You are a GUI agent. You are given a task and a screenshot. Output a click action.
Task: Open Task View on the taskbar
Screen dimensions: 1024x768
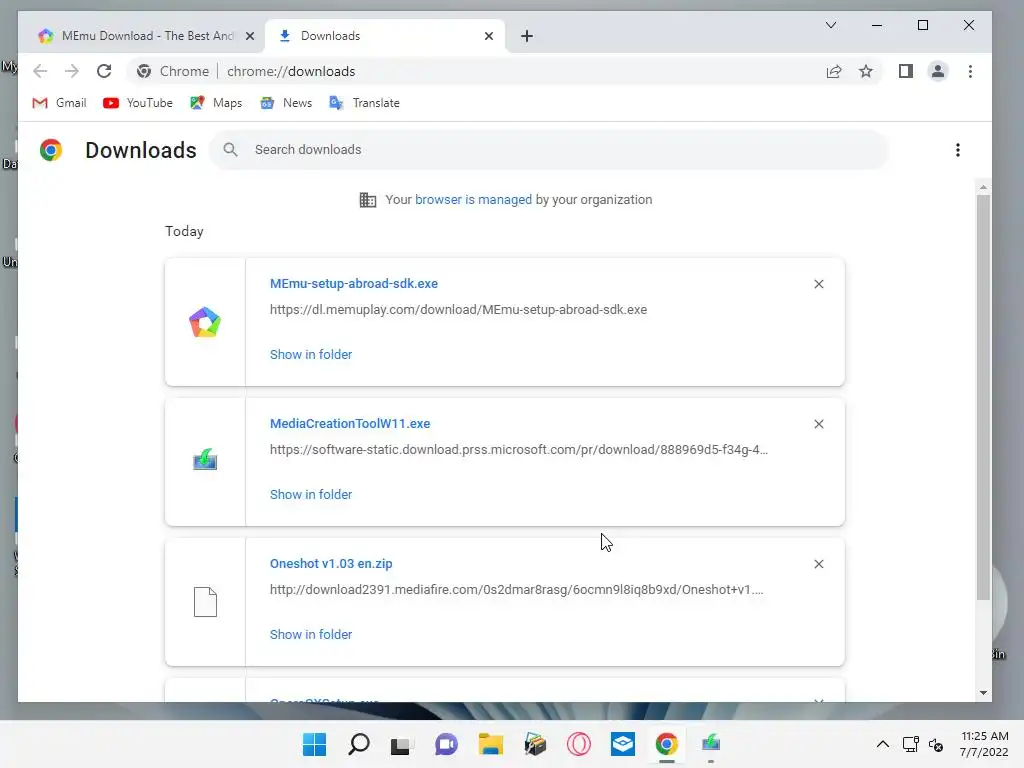coord(401,745)
